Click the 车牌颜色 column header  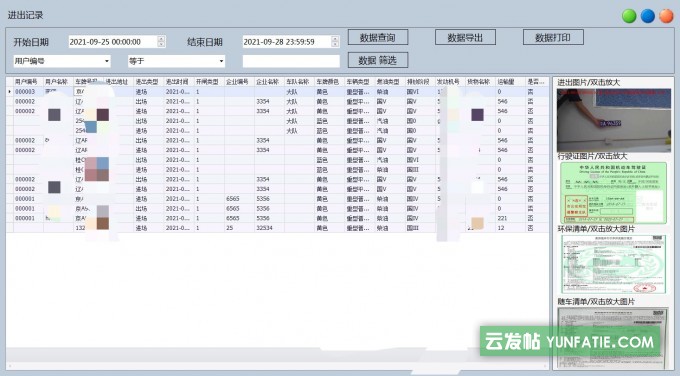point(330,82)
